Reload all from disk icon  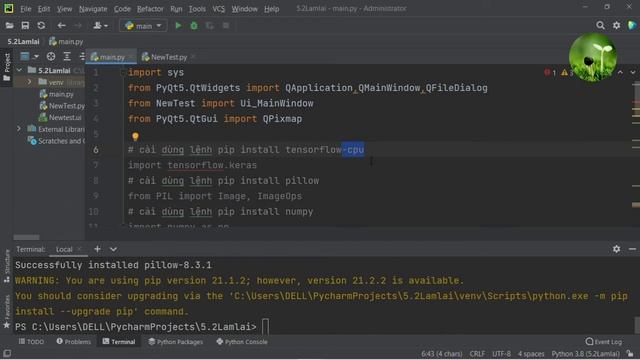tap(41, 25)
